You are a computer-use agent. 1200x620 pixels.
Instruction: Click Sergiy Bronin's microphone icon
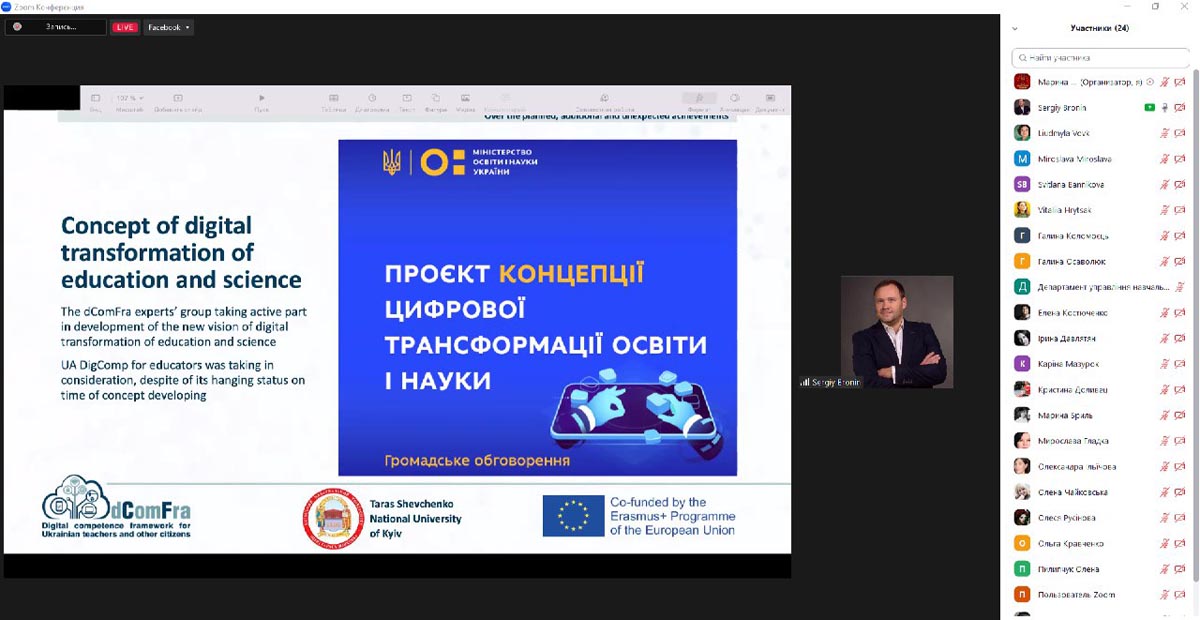tap(1165, 107)
